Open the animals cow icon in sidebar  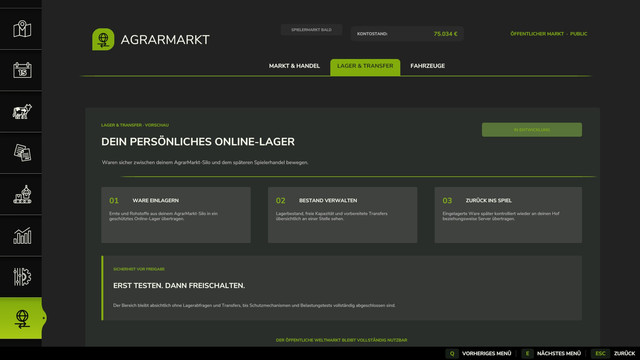coord(22,111)
